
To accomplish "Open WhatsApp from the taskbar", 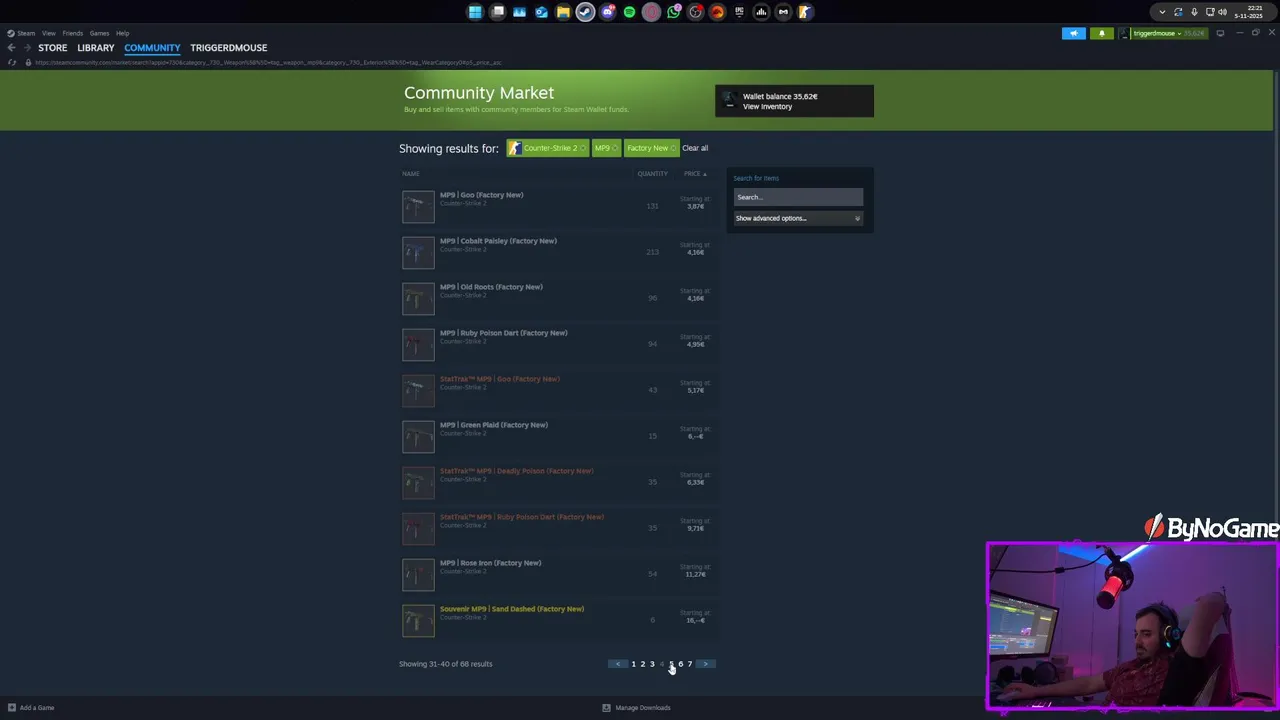I will coord(673,12).
